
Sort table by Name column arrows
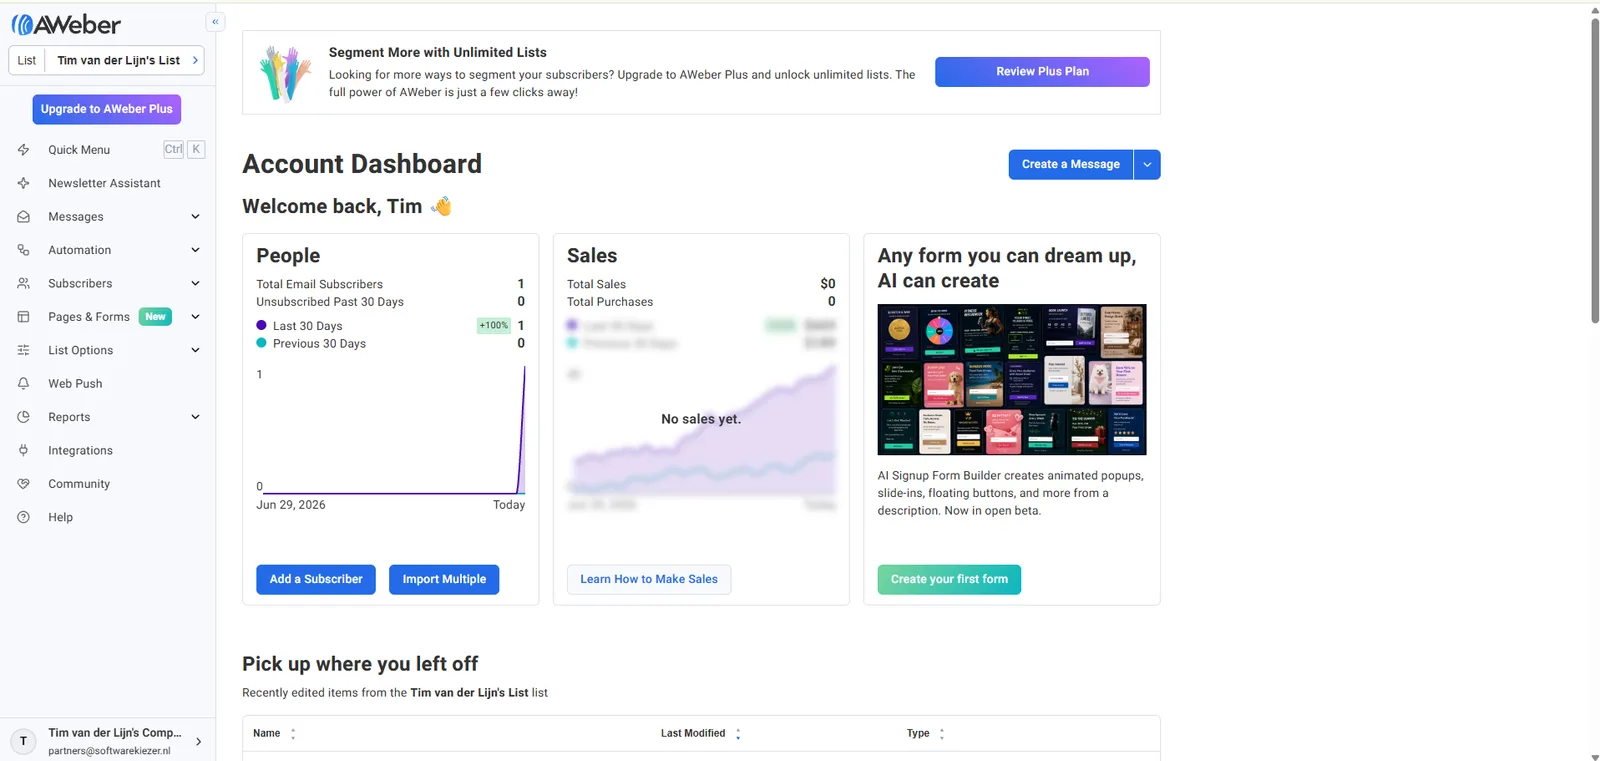coord(293,734)
